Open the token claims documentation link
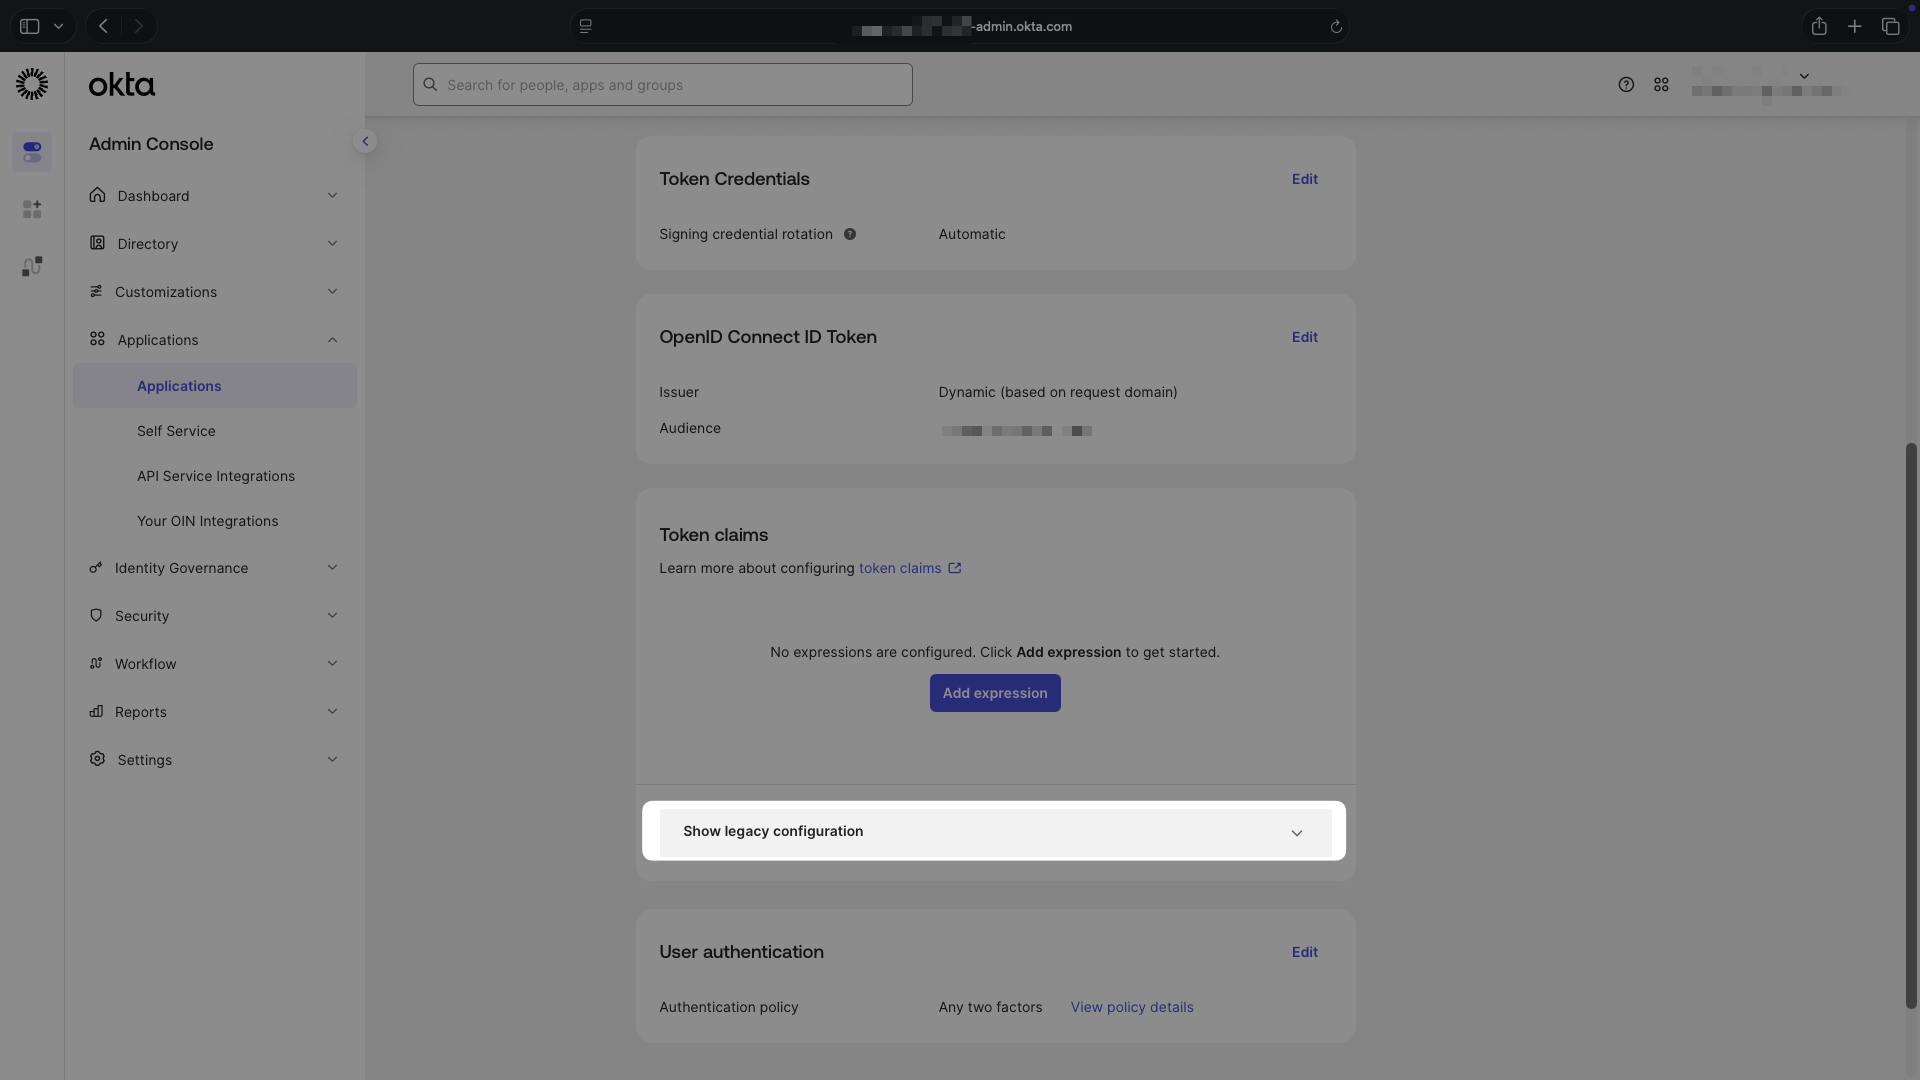This screenshot has height=1080, width=1920. [899, 568]
